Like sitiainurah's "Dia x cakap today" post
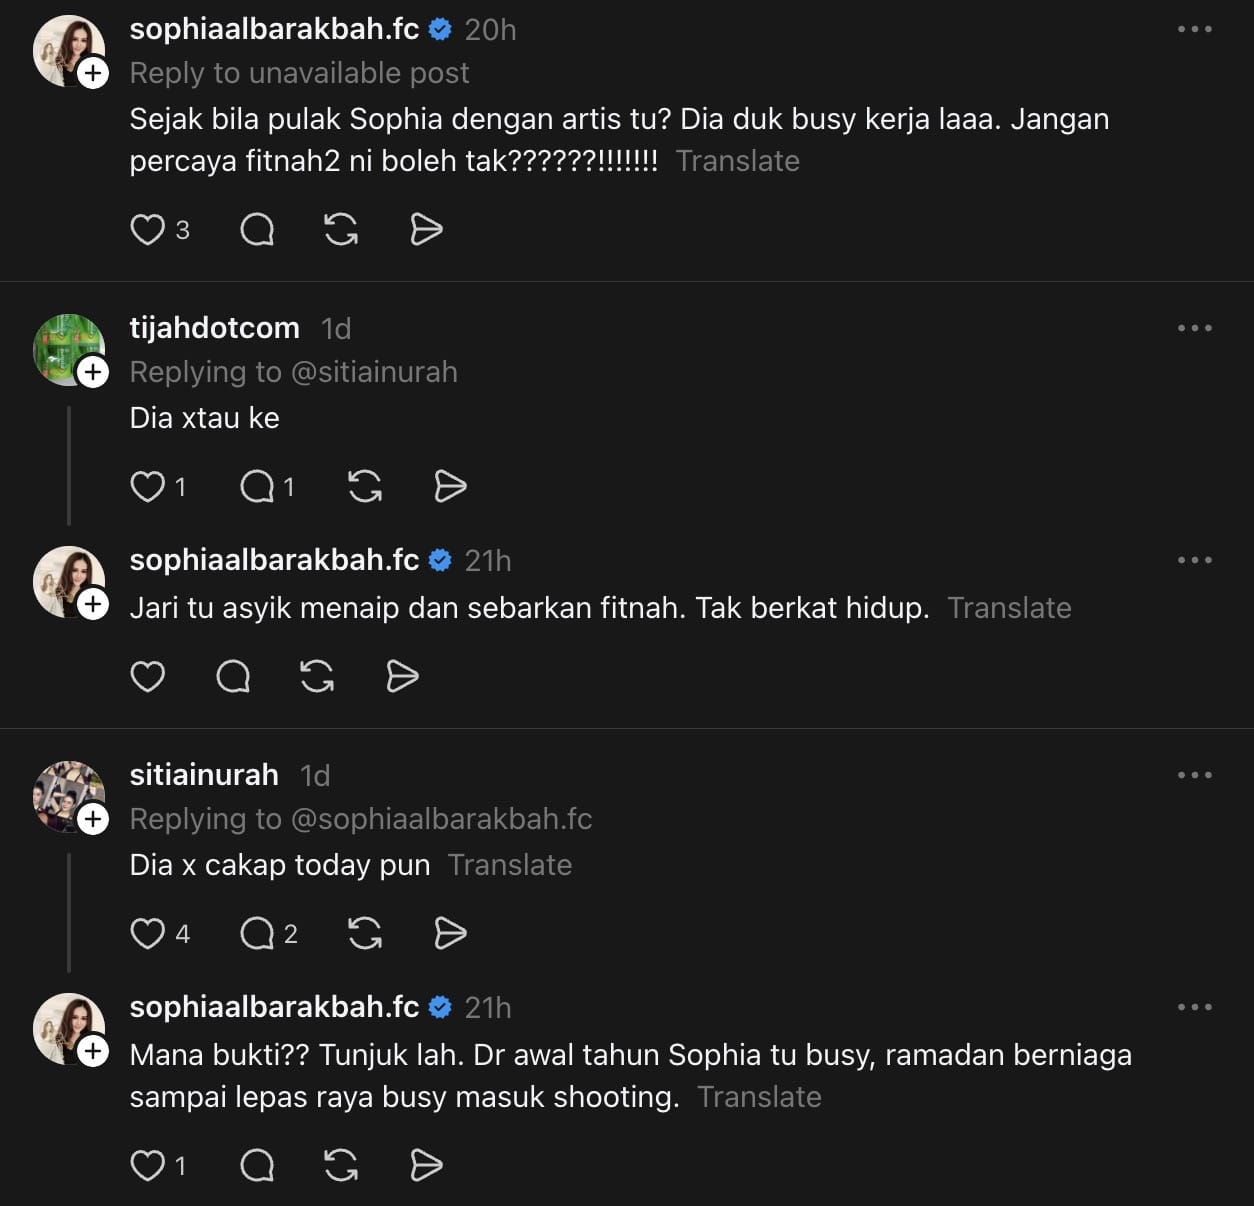Image resolution: width=1254 pixels, height=1206 pixels. coord(148,934)
